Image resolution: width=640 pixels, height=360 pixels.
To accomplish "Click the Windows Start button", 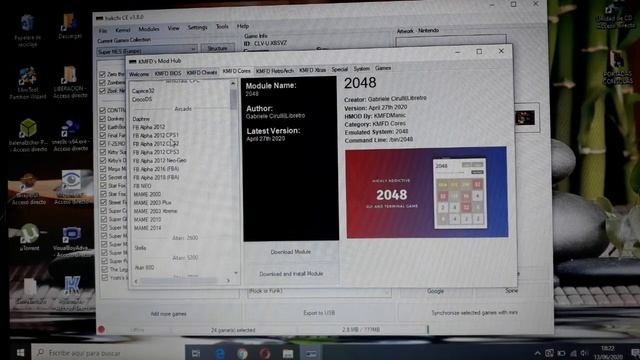I will pyautogui.click(x=19, y=352).
